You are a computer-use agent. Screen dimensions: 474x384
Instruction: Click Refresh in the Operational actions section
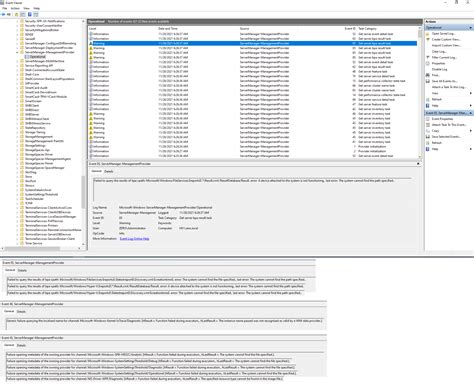point(437,99)
